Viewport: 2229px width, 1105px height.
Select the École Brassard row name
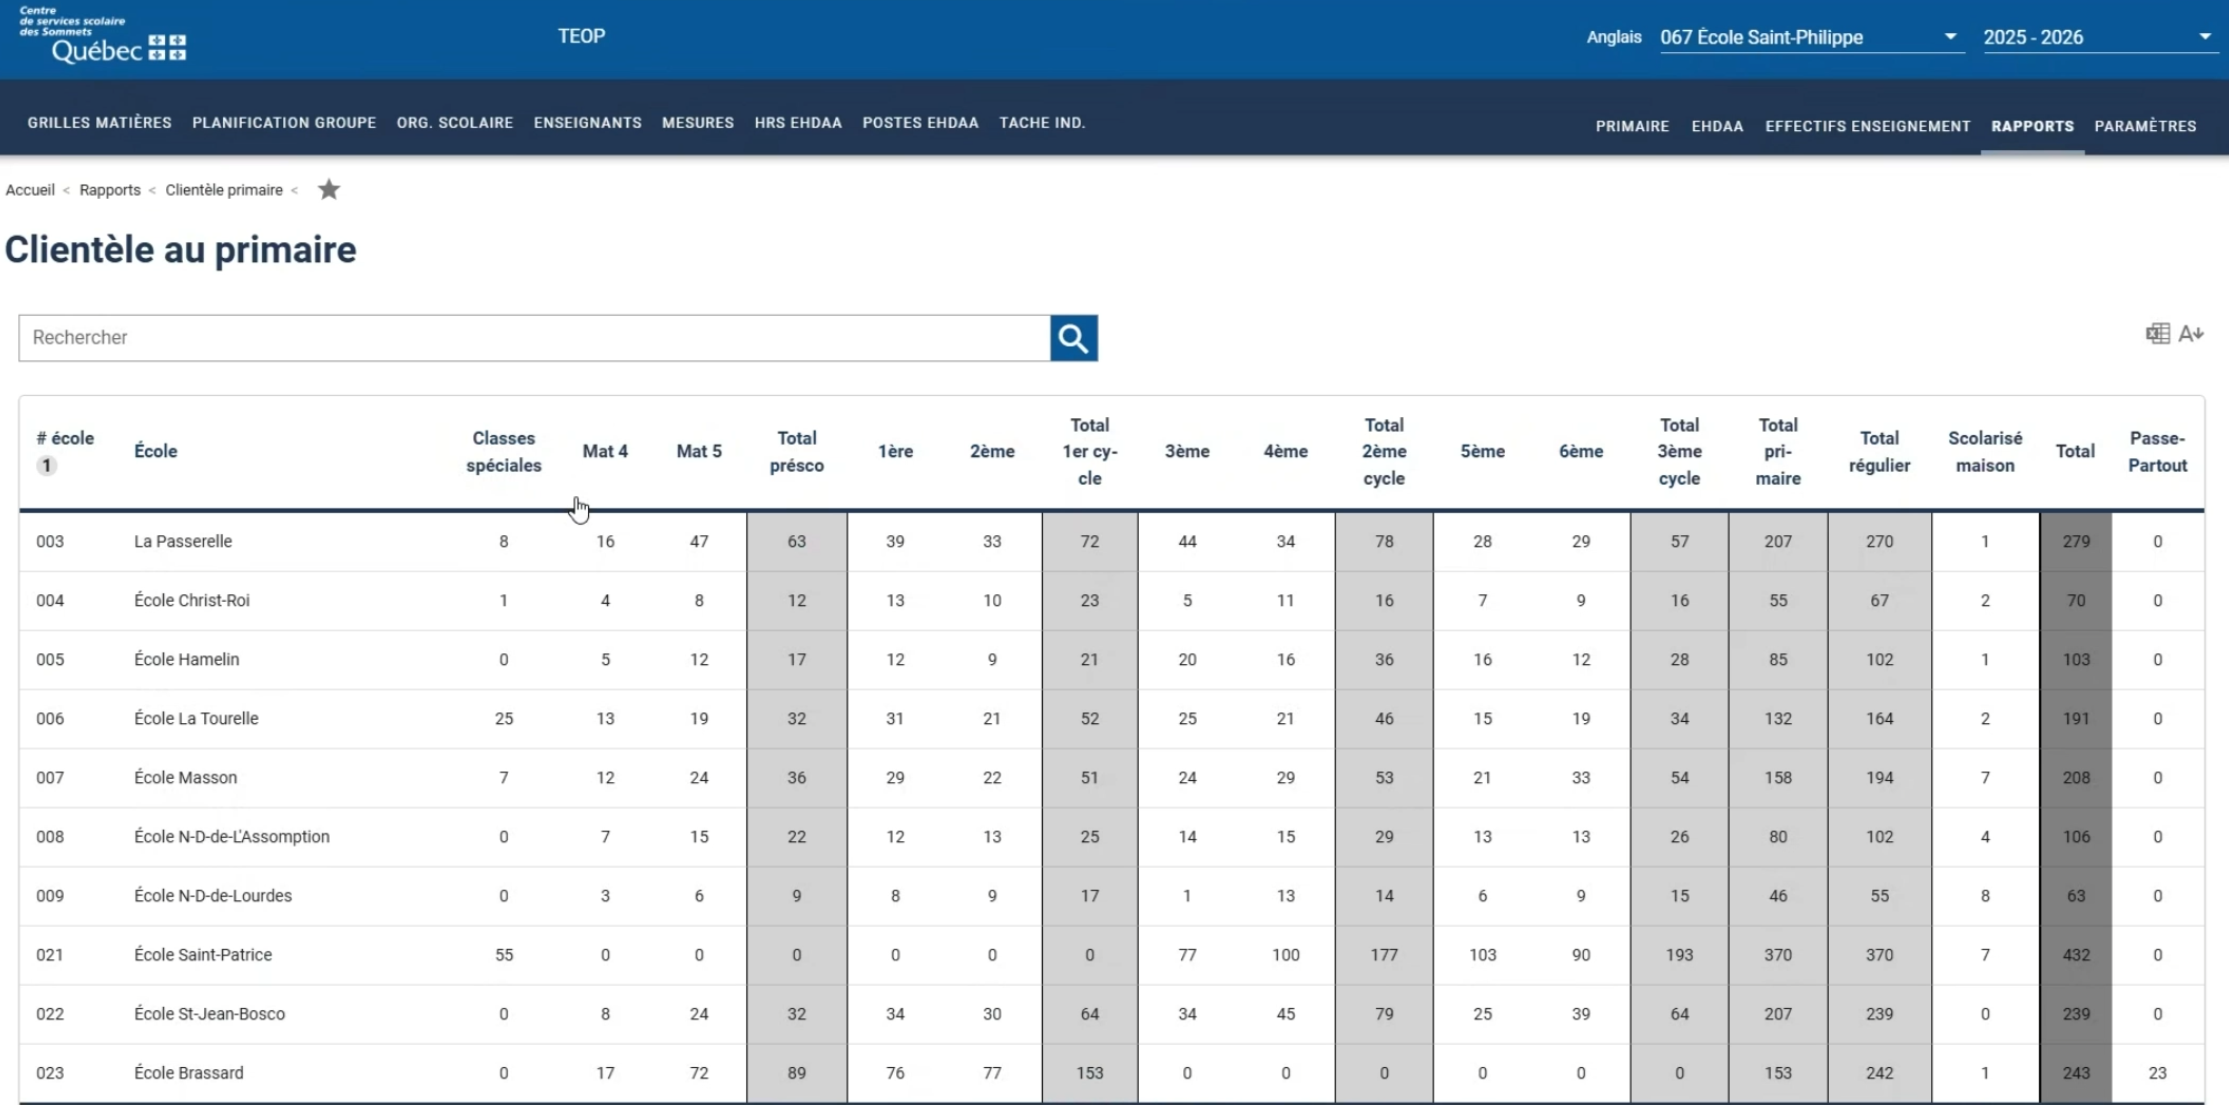[189, 1072]
